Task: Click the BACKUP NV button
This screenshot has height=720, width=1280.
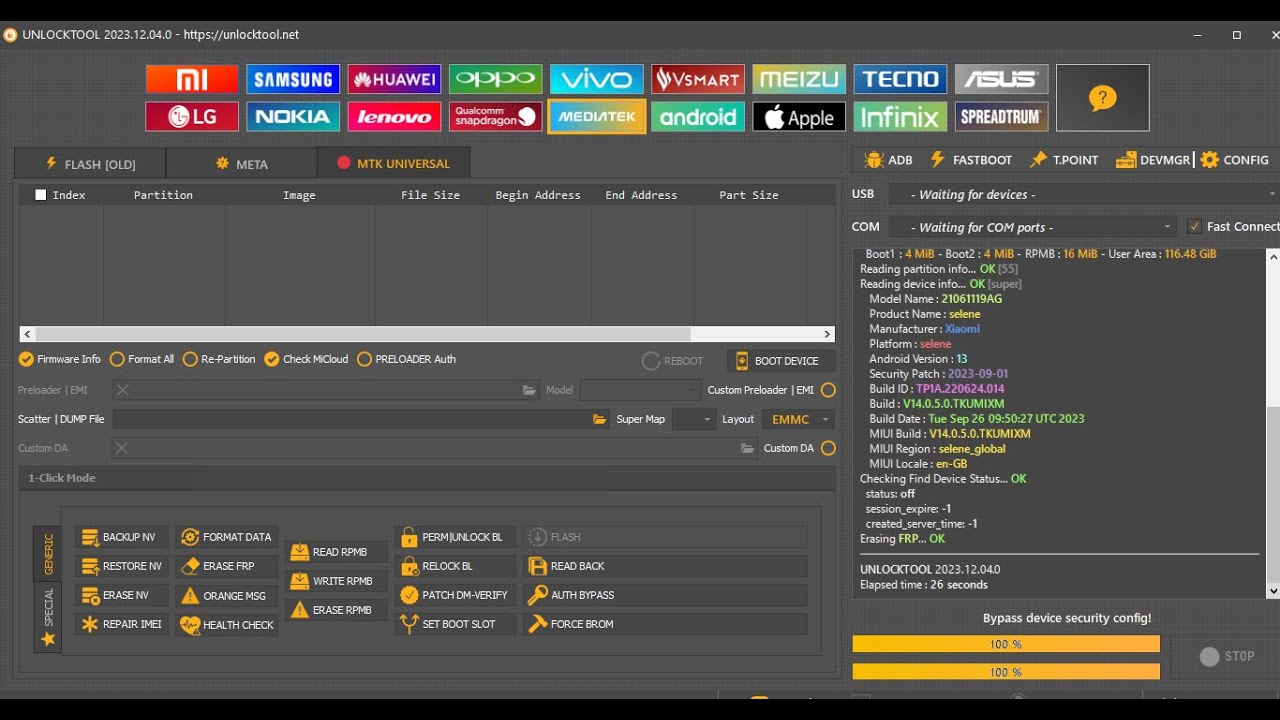Action: [x=121, y=537]
